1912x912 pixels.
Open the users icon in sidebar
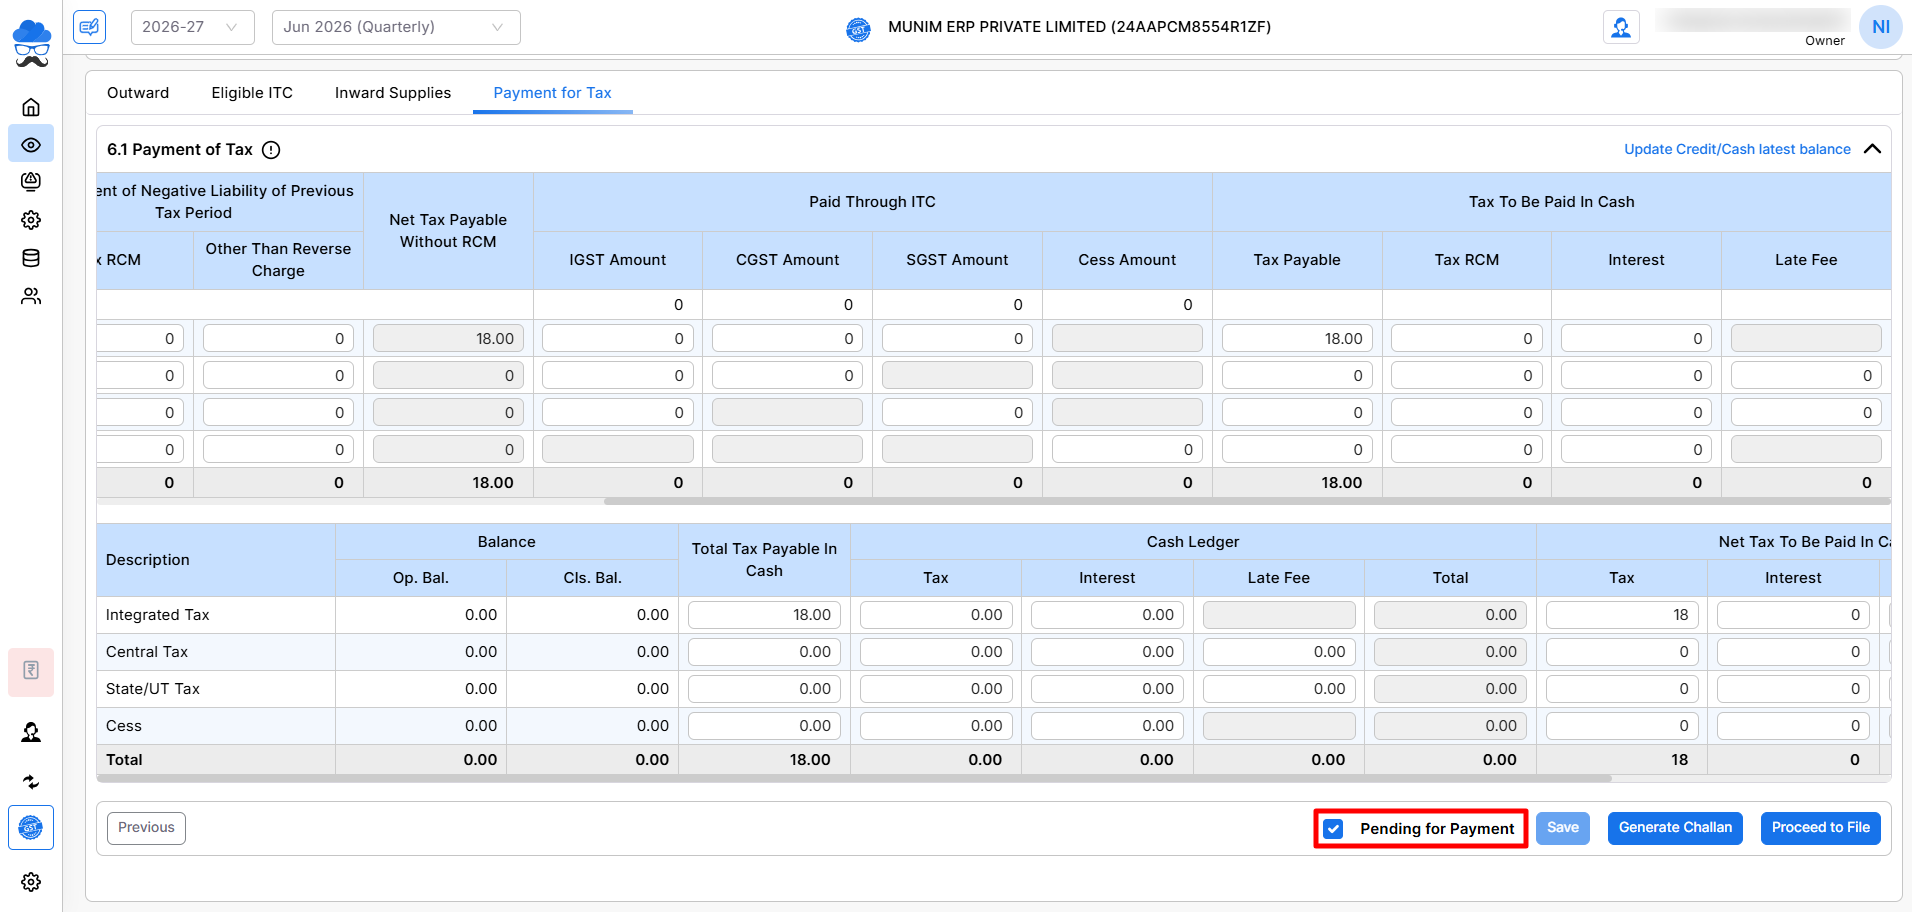31,296
